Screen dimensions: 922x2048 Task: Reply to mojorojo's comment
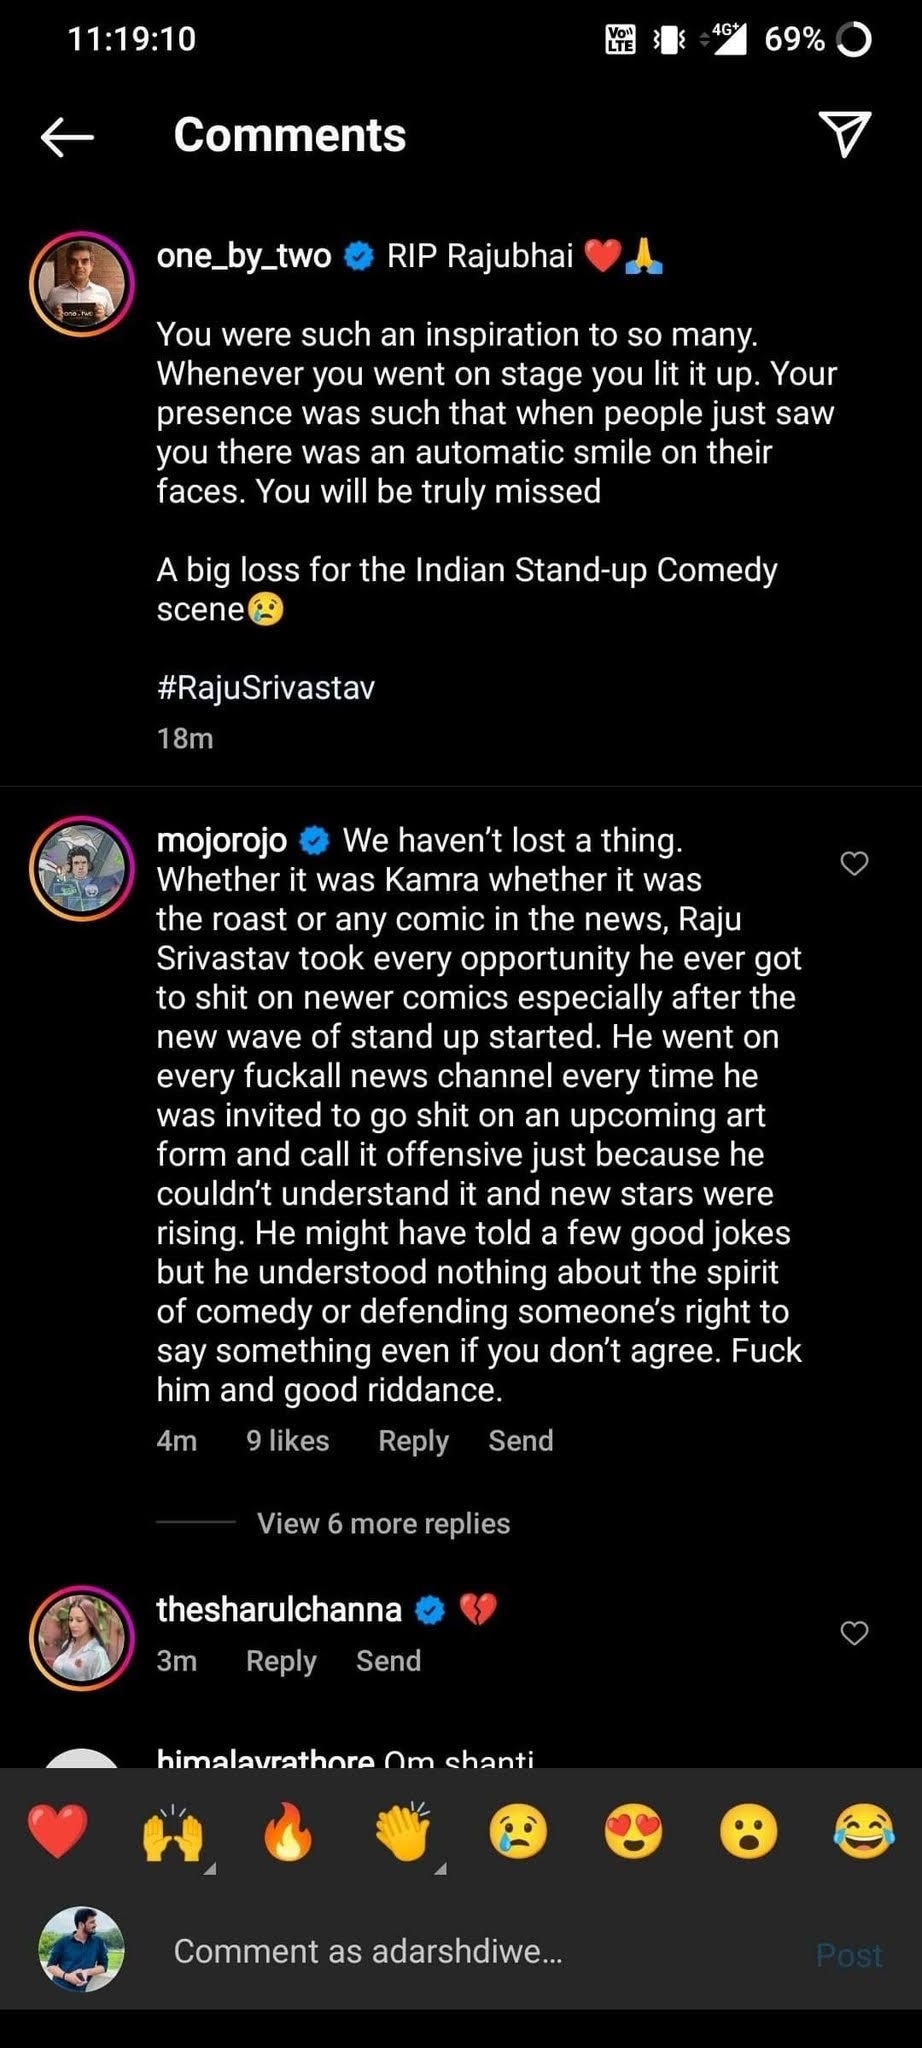(413, 1441)
